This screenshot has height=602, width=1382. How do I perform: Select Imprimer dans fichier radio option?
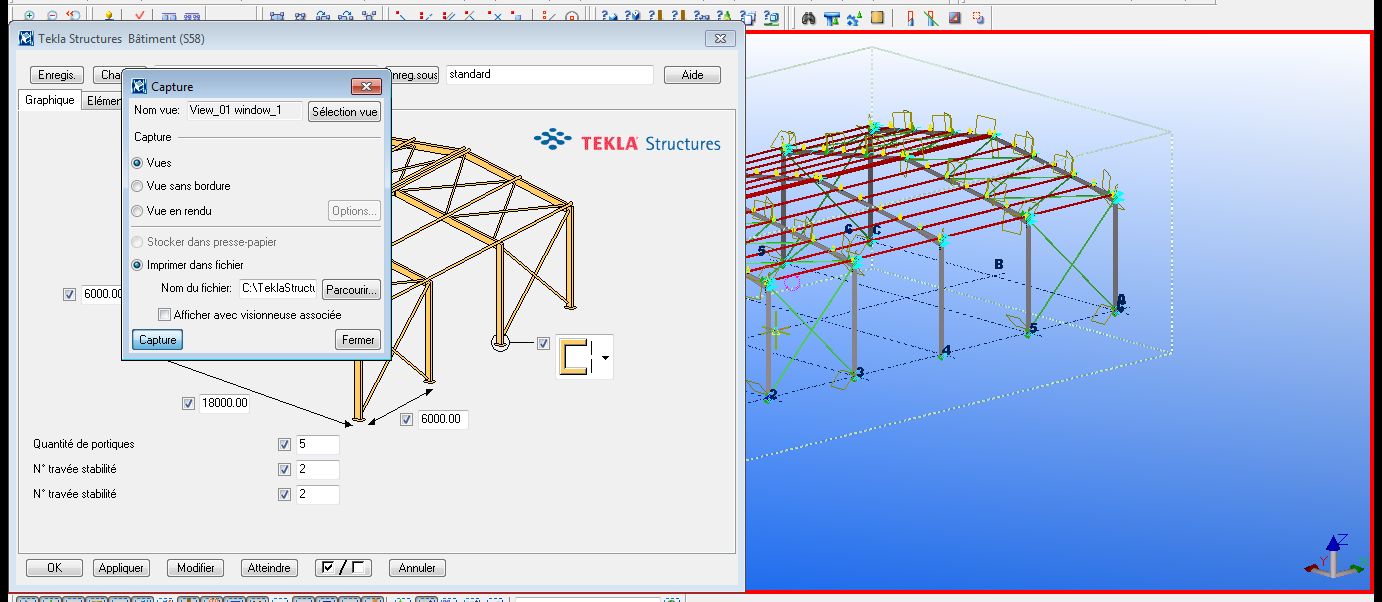(x=138, y=265)
